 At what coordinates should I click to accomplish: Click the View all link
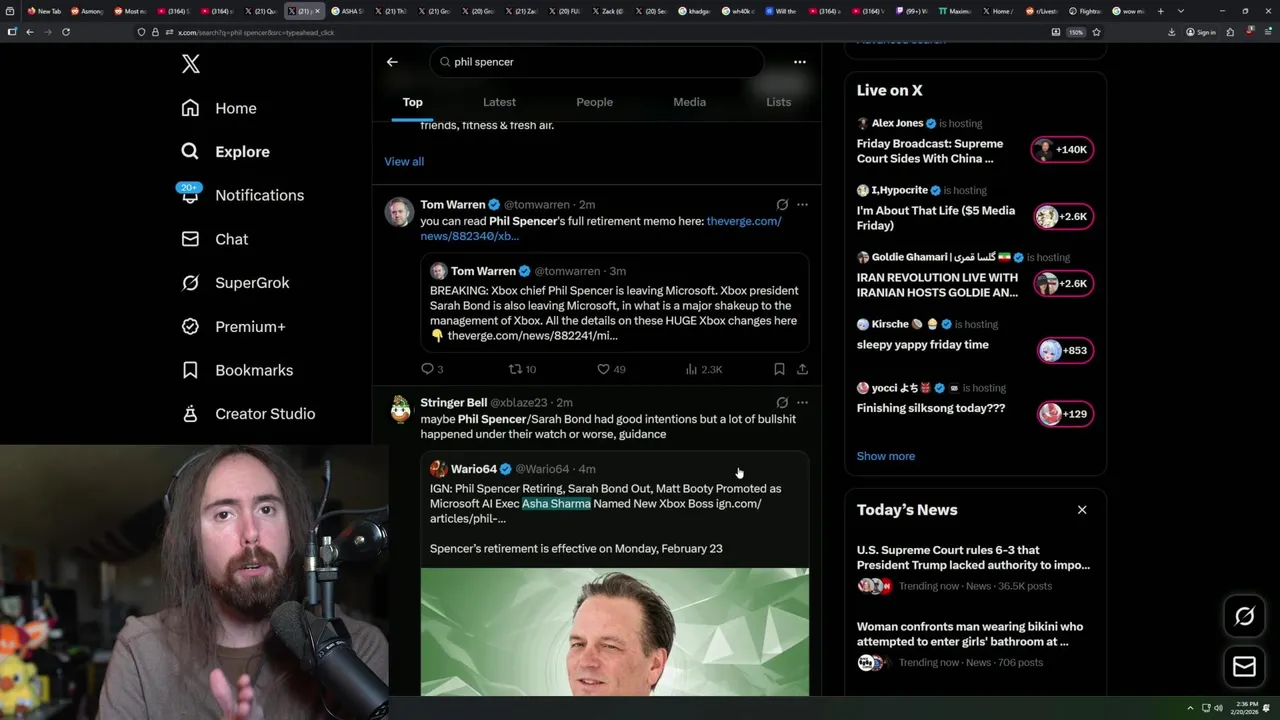(404, 161)
